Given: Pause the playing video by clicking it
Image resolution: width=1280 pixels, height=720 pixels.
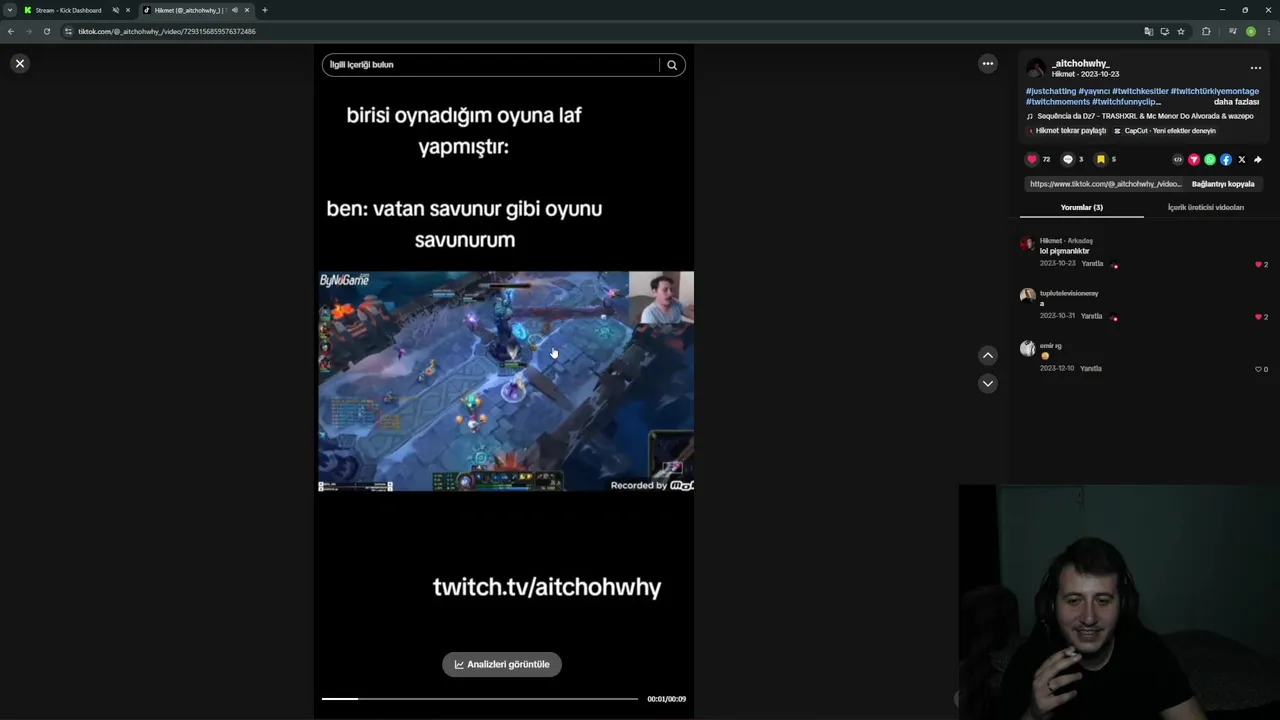Looking at the screenshot, I should pyautogui.click(x=506, y=381).
